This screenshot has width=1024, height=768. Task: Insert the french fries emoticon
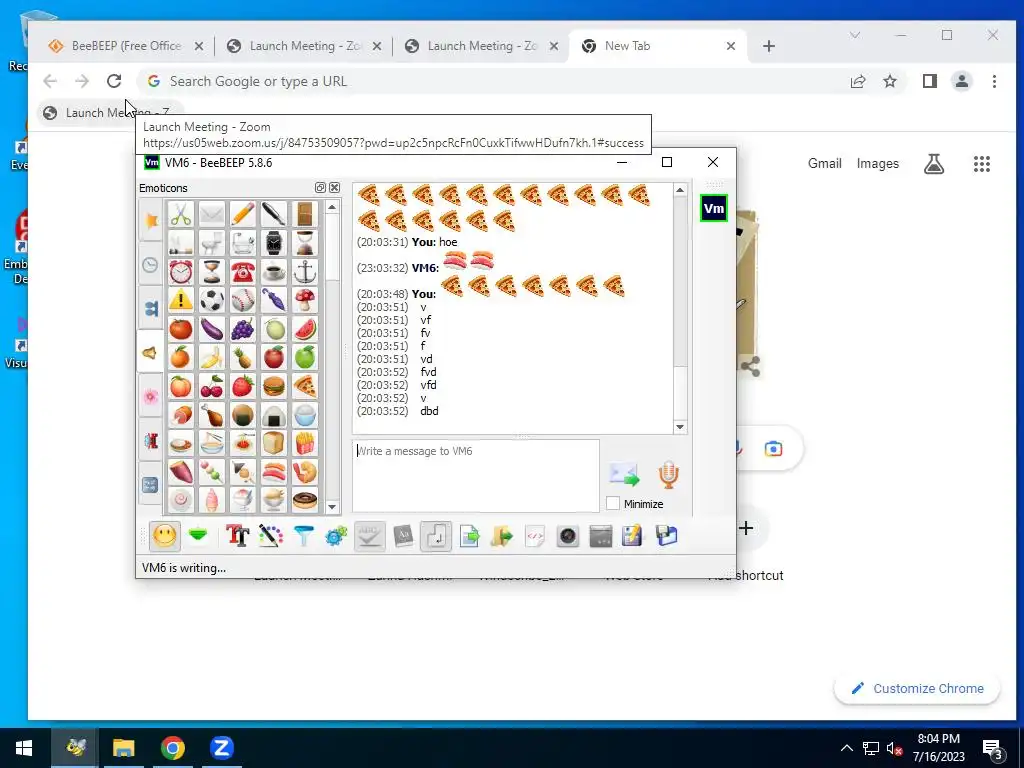[304, 443]
